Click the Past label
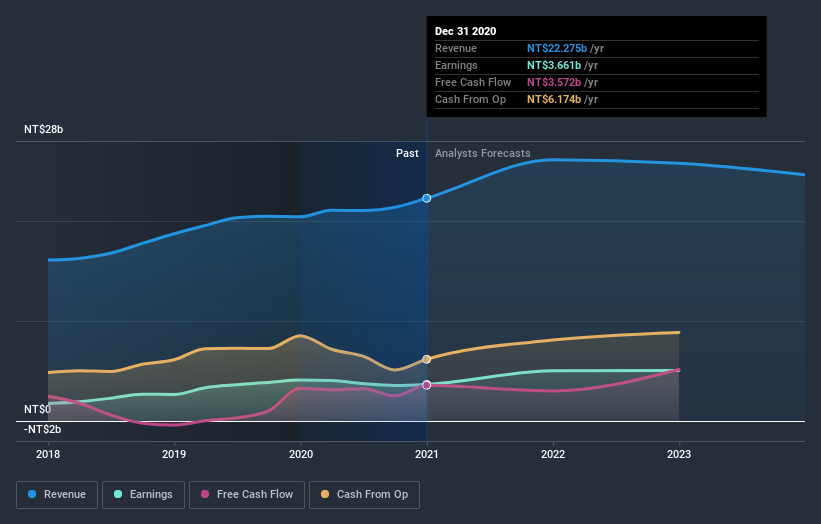821x524 pixels. [407, 153]
